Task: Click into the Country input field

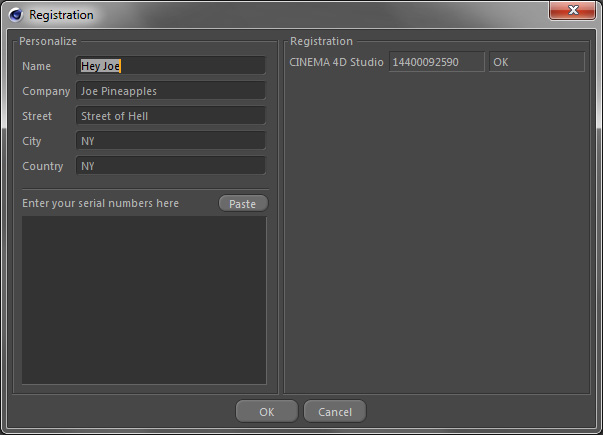Action: [171, 166]
